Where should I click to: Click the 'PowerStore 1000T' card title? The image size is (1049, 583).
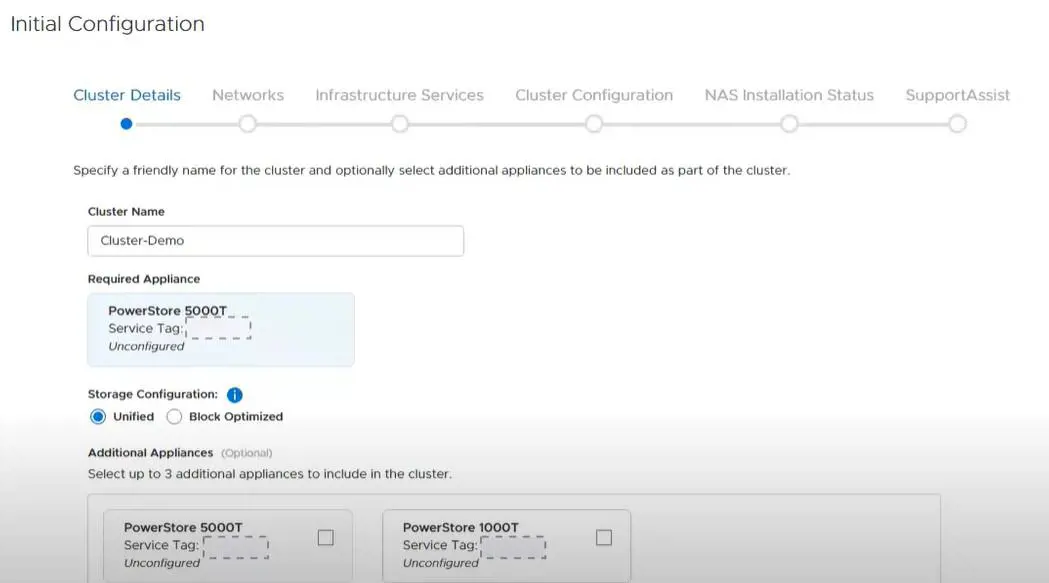pos(461,527)
